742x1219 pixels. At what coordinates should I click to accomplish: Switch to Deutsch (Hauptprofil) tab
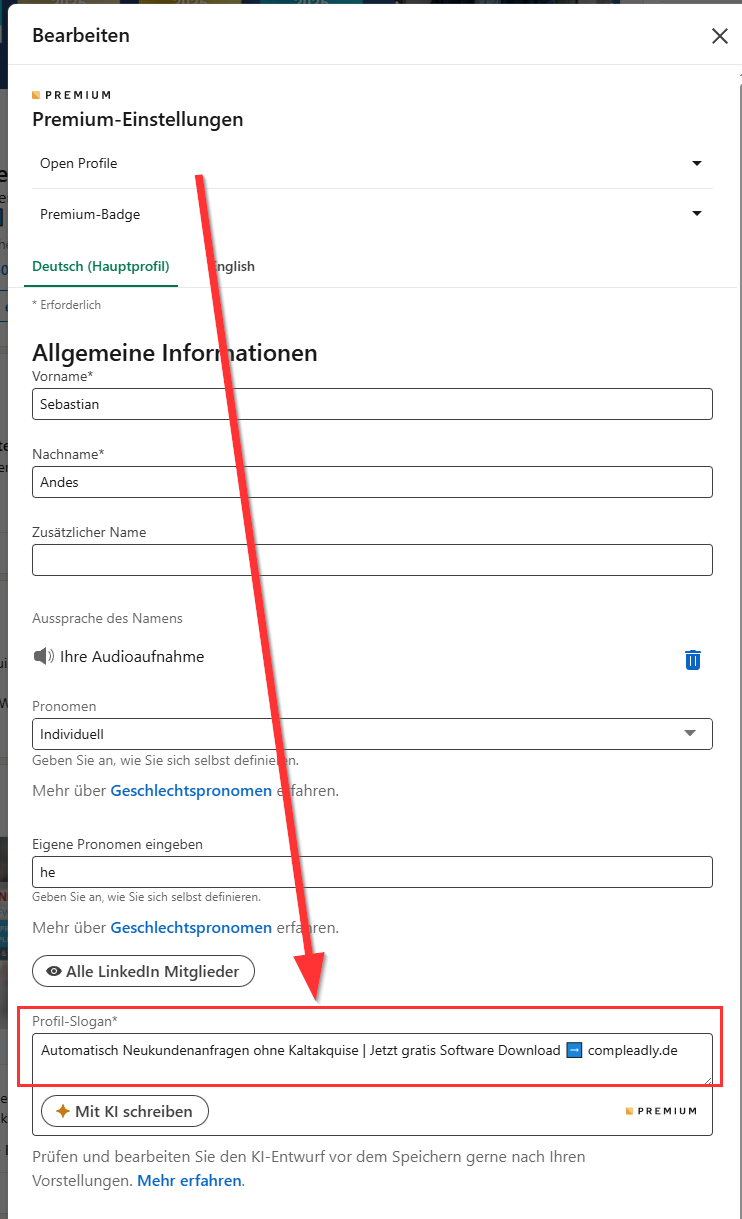click(x=101, y=267)
